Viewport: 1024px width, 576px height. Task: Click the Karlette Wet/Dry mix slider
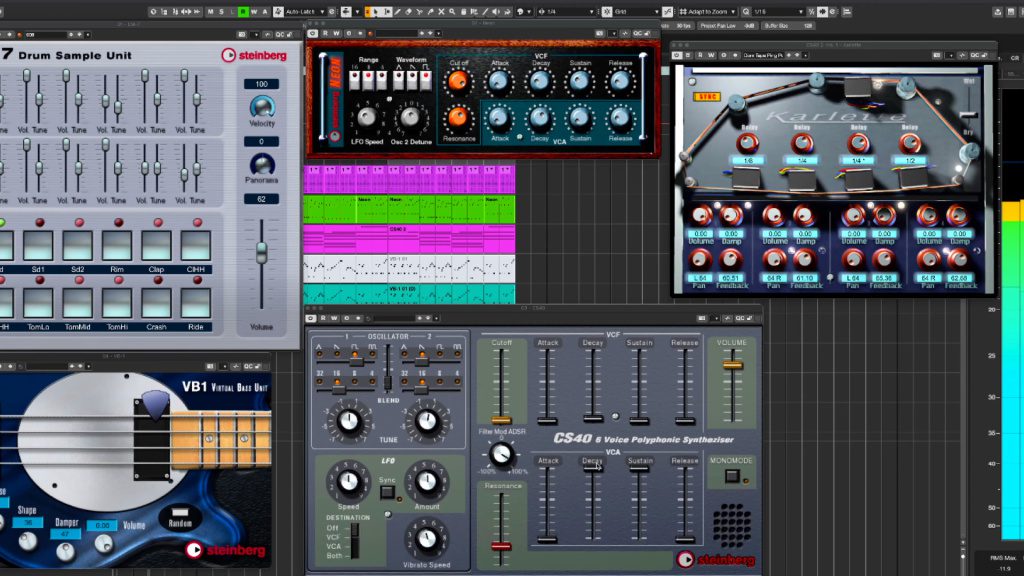(969, 116)
